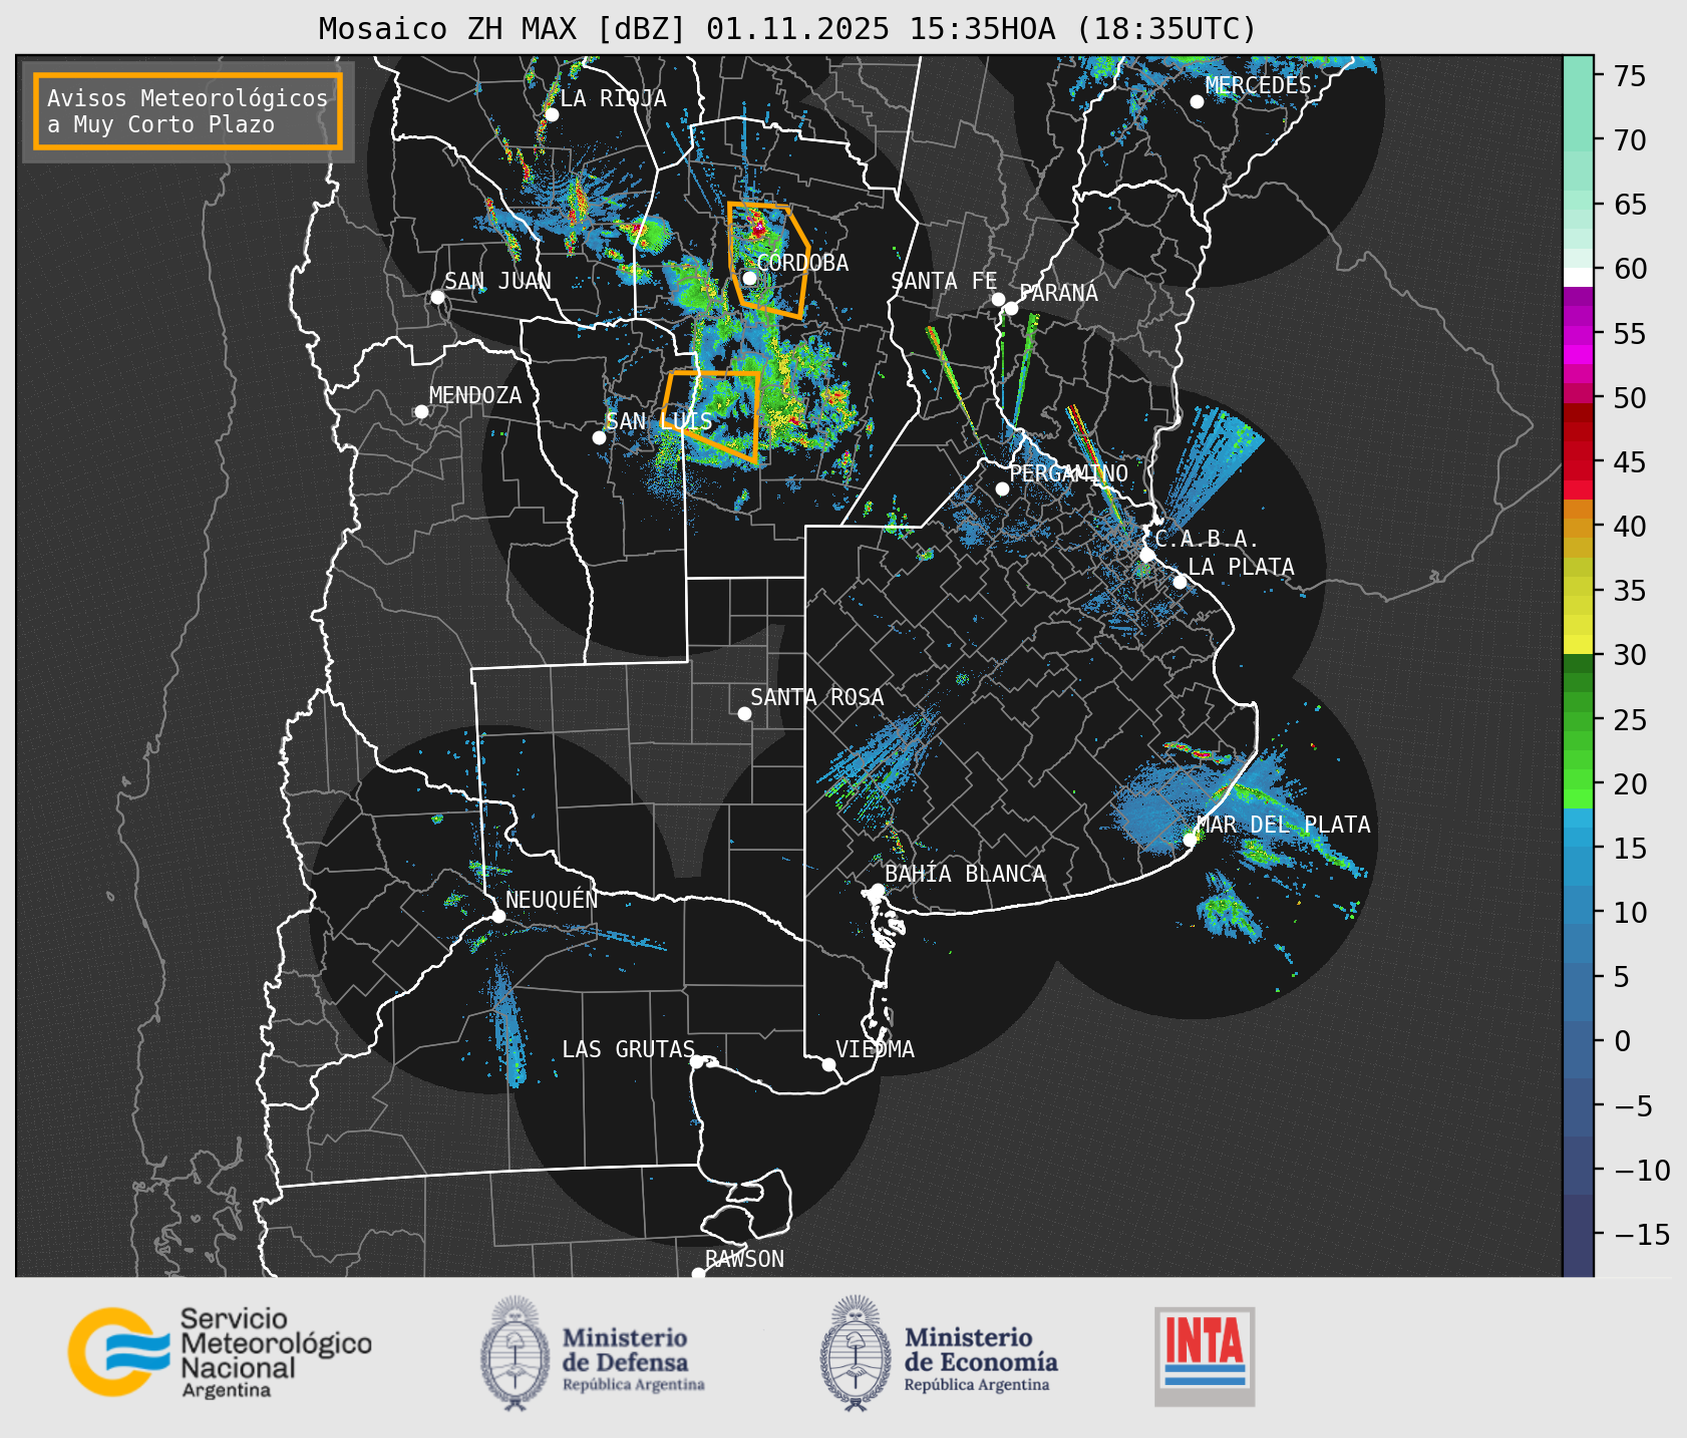This screenshot has height=1438, width=1687.
Task: Click the Santa Rosa city marker
Action: [744, 713]
